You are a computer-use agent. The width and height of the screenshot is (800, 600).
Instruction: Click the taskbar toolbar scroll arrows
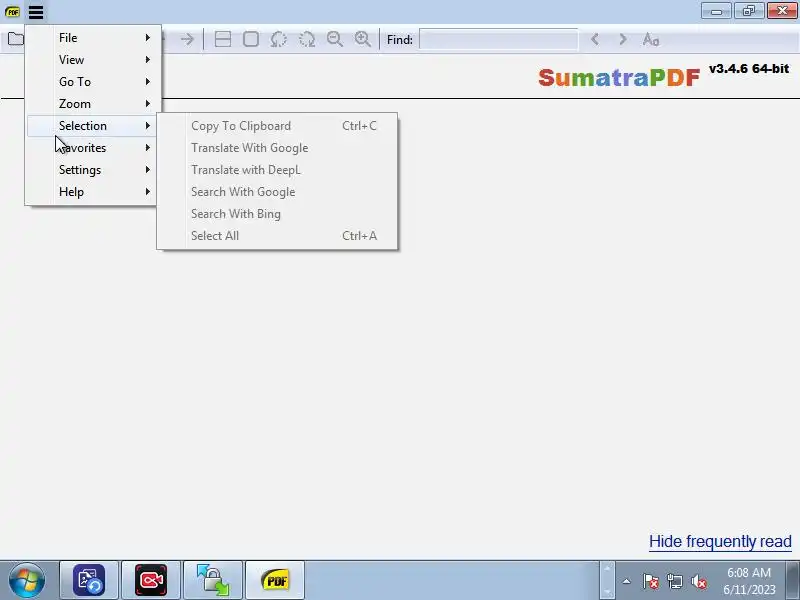coord(607,580)
